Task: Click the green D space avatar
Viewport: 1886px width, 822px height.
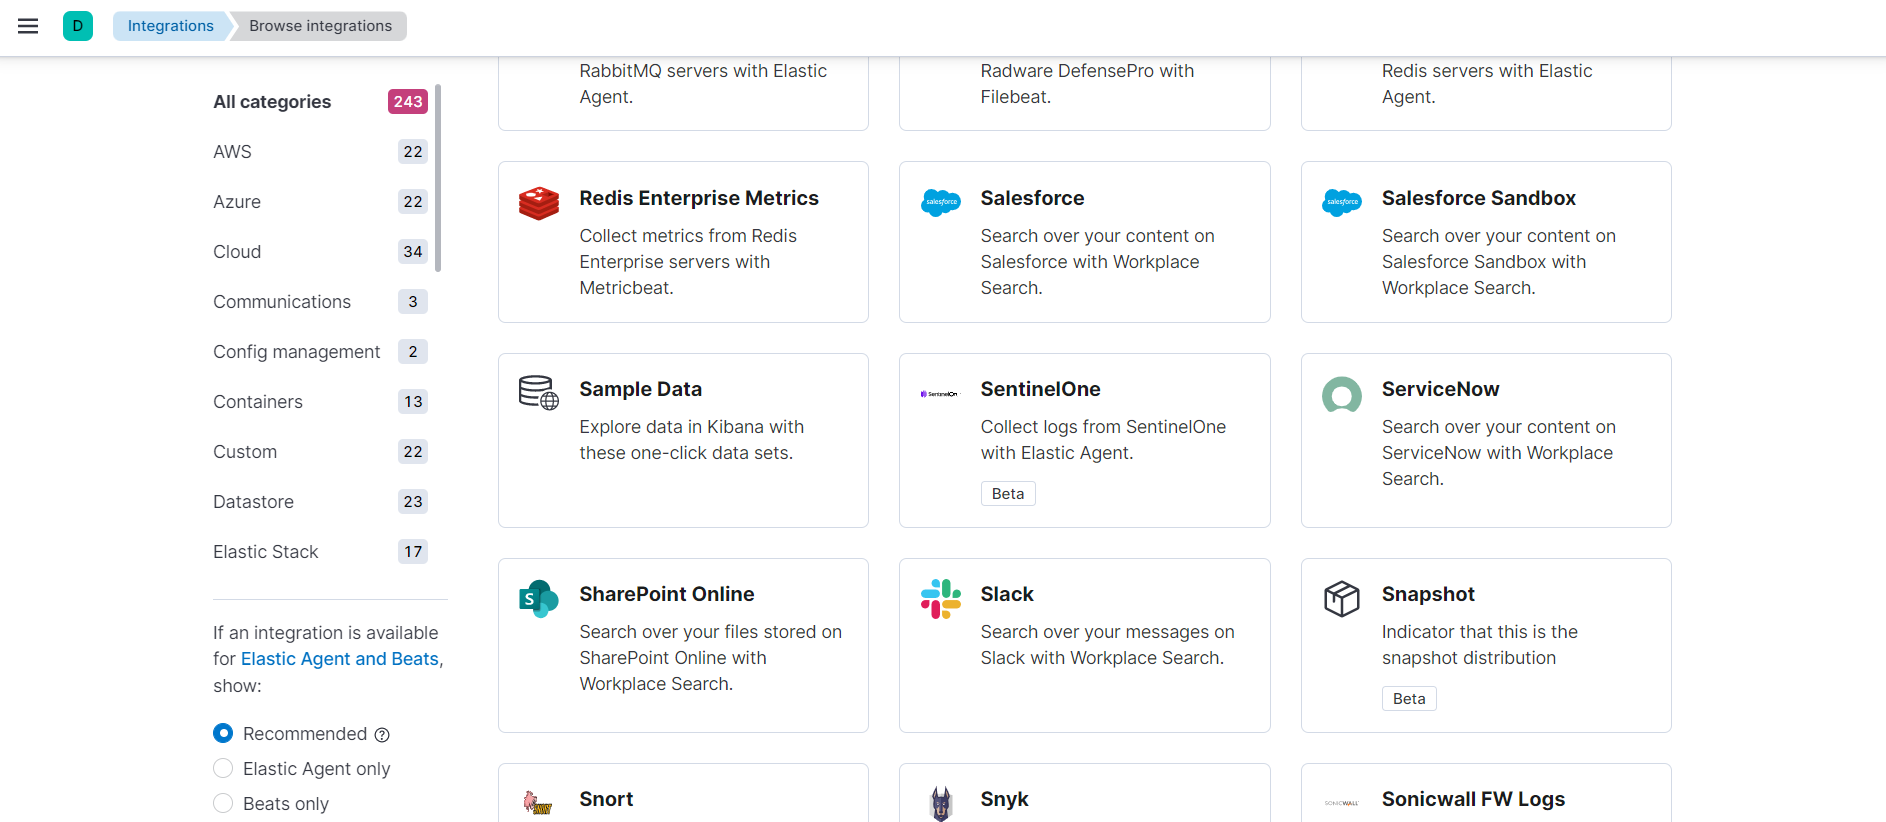Action: tap(78, 26)
